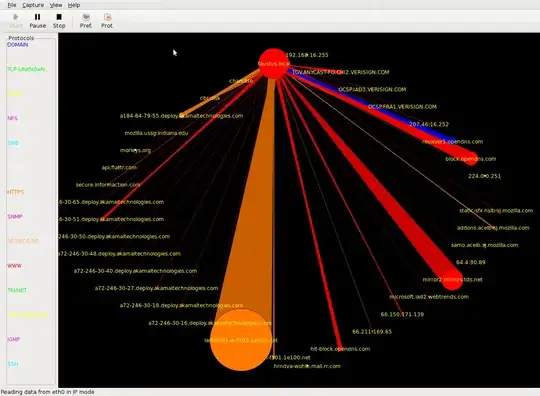
Task: Select HTTPS protocol legend entry
Action: [x=15, y=192]
